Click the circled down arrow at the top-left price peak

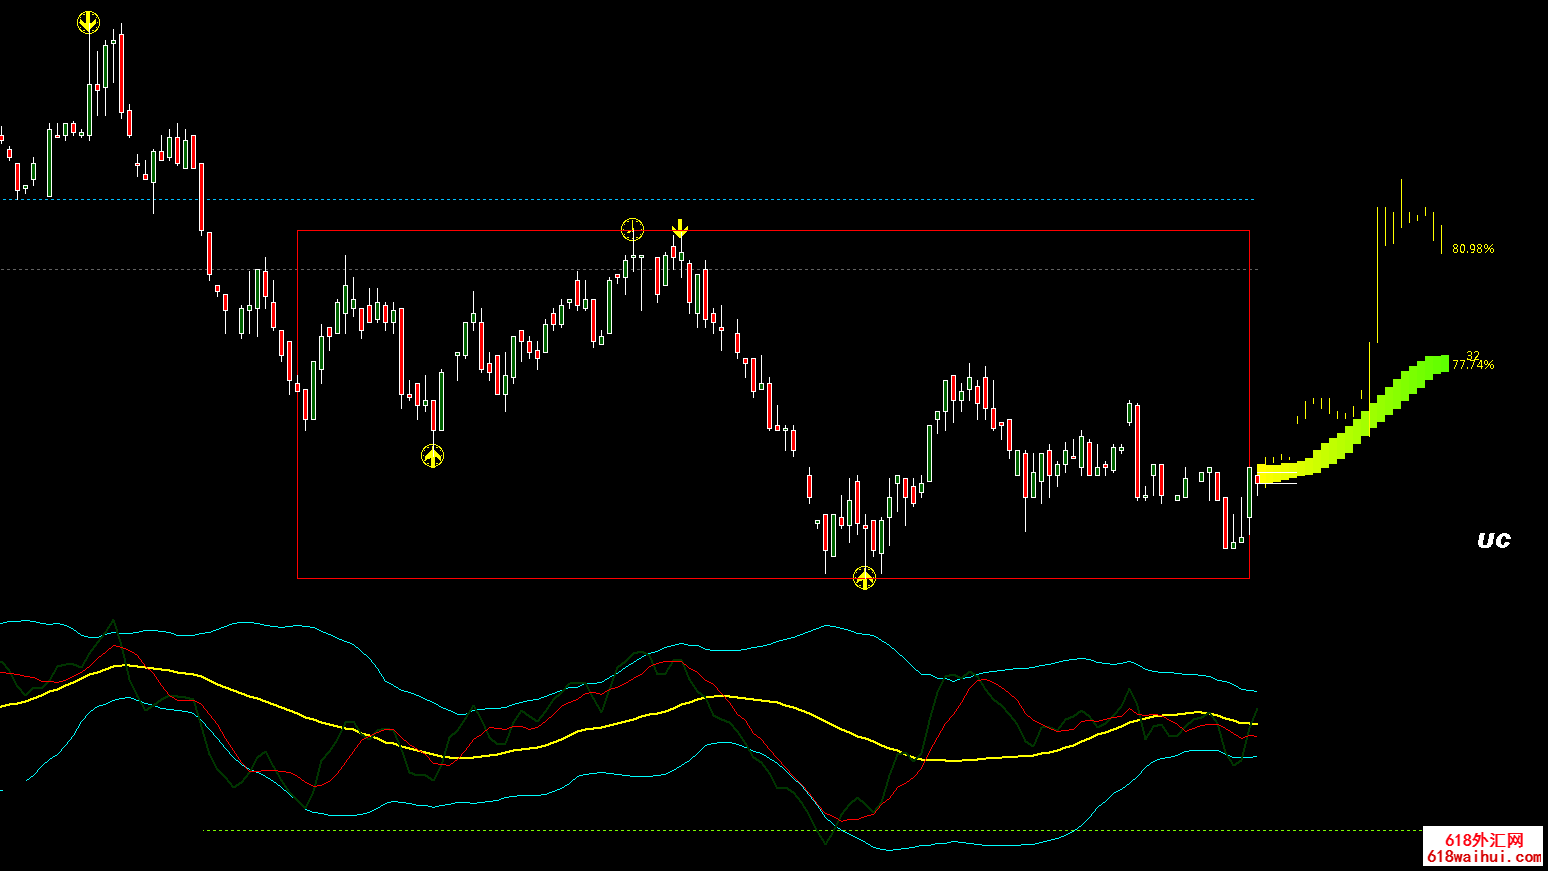pos(89,22)
